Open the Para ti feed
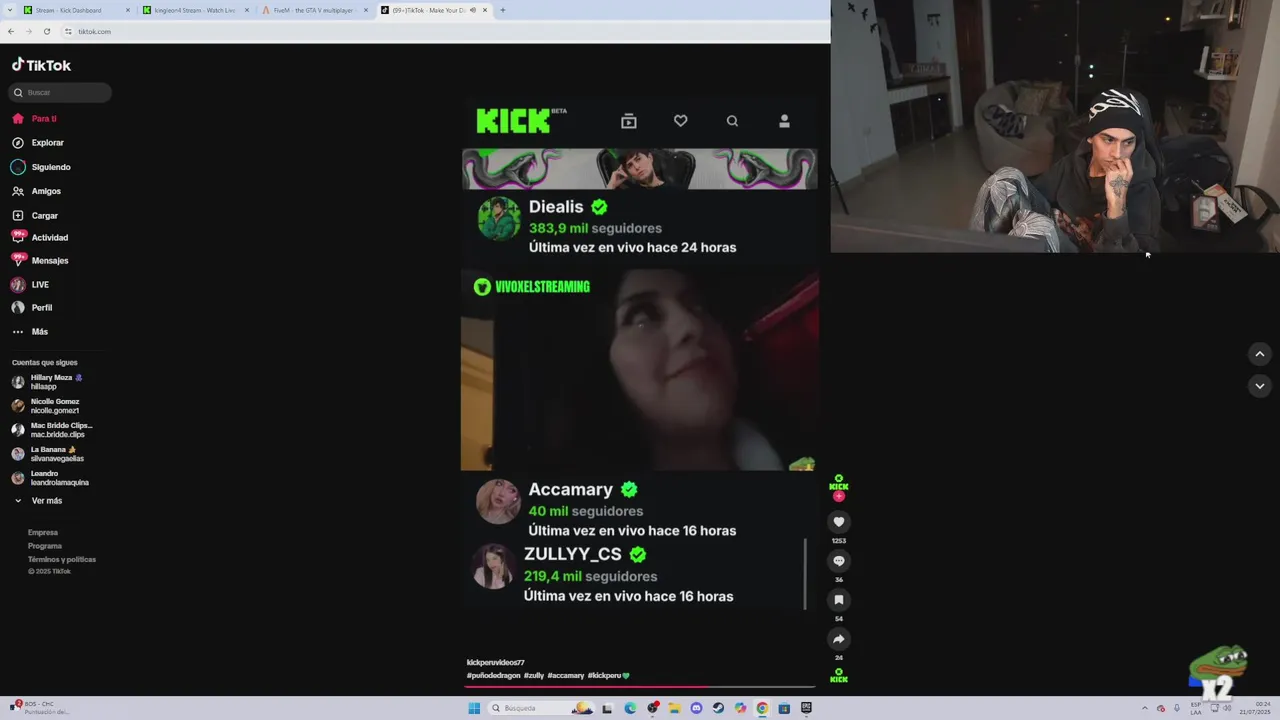 tap(34, 118)
